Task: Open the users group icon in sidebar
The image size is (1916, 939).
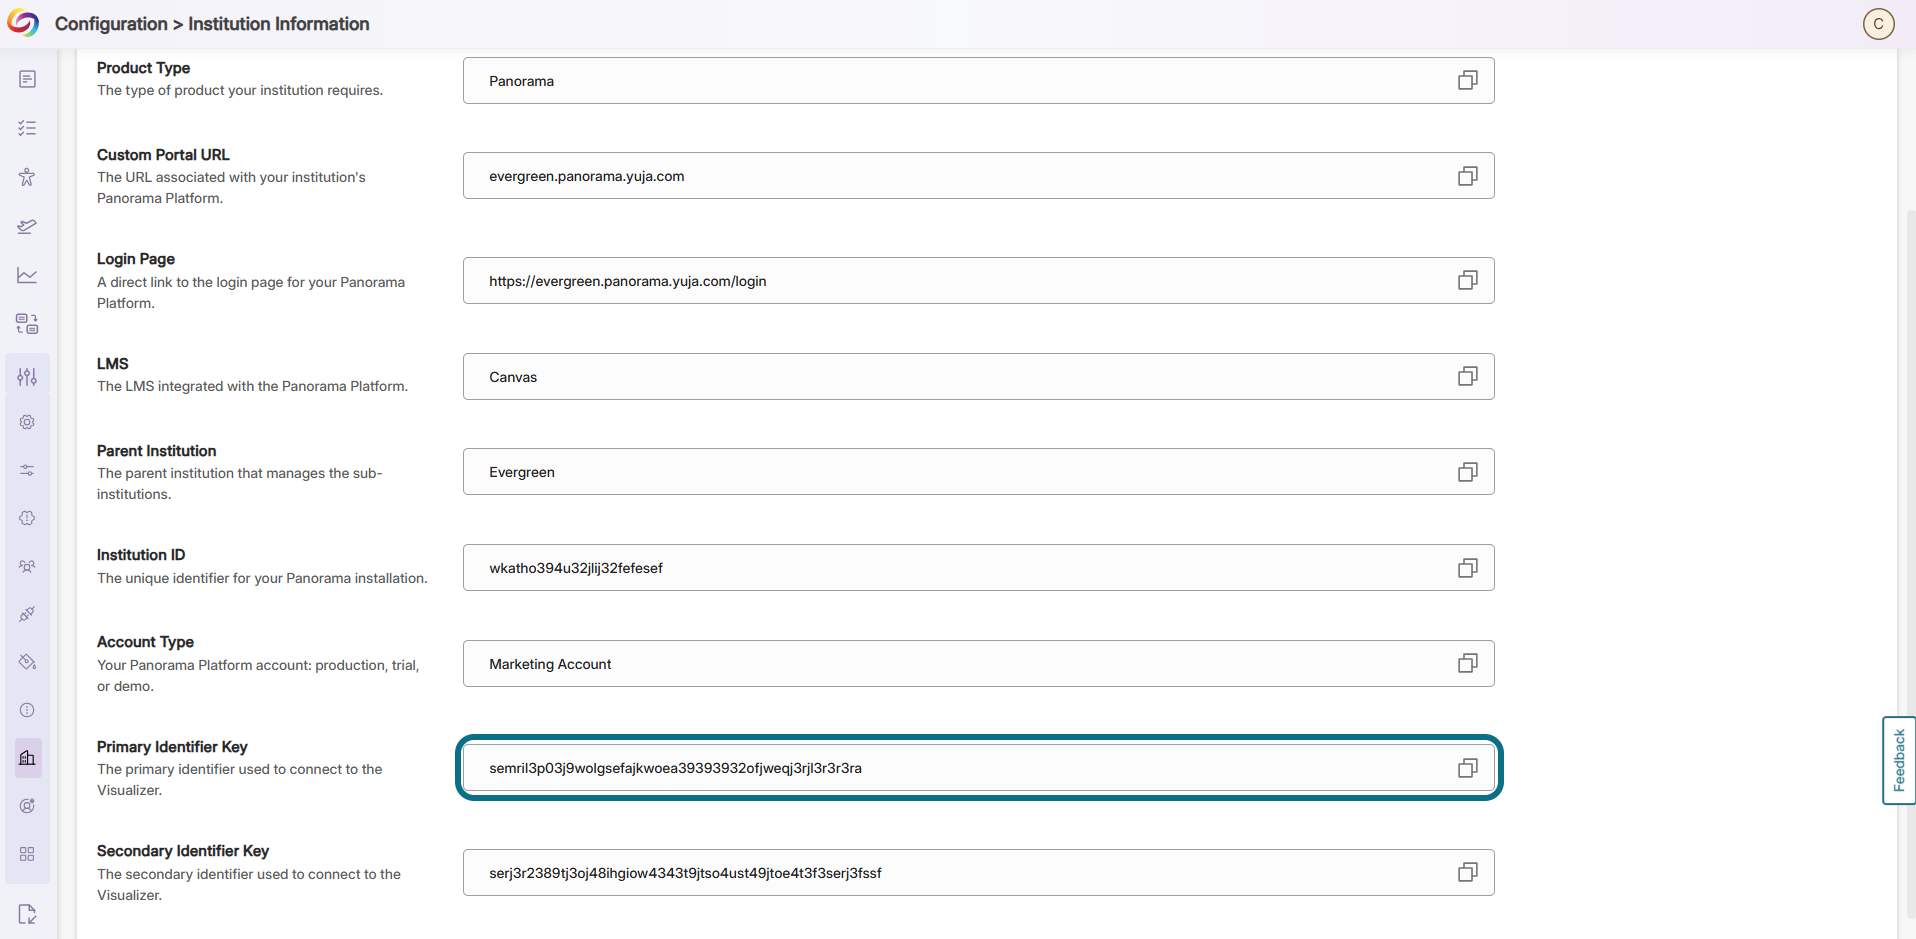Action: [x=27, y=566]
